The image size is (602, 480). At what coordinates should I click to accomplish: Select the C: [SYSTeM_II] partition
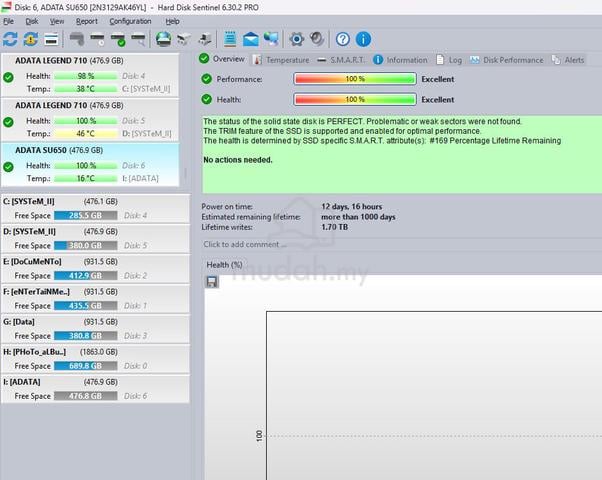point(95,209)
